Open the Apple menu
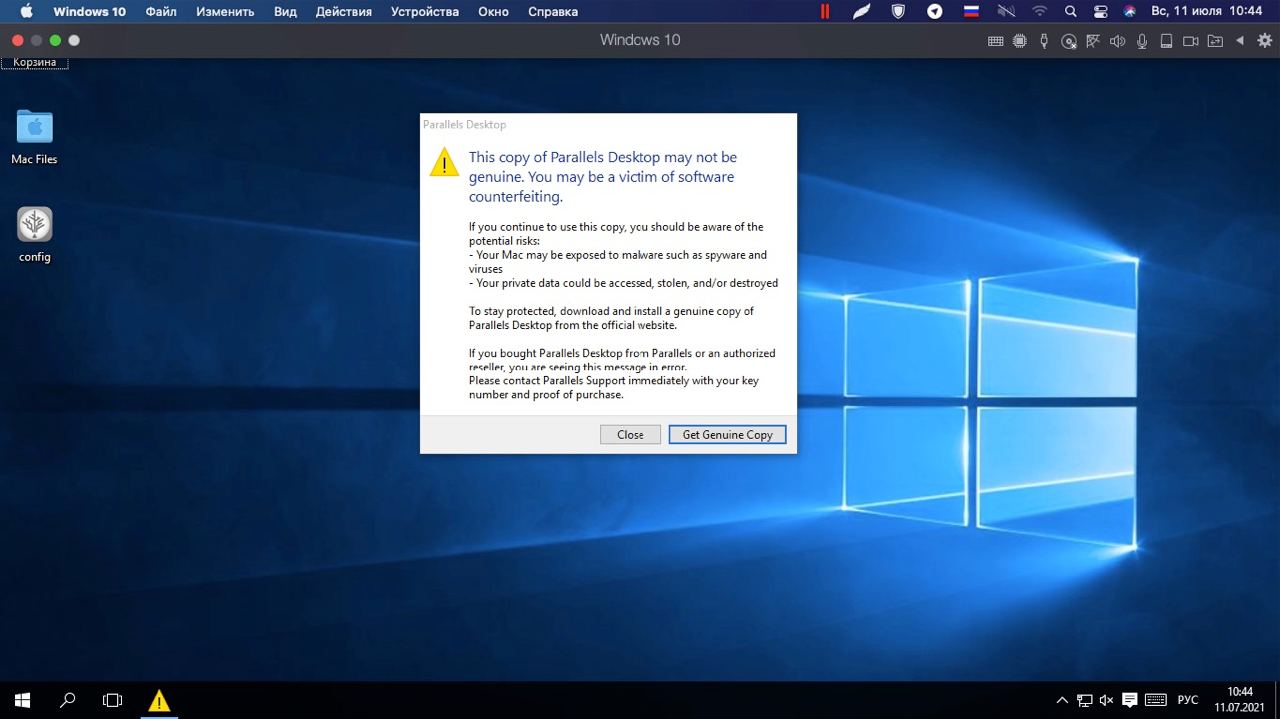 pos(26,12)
